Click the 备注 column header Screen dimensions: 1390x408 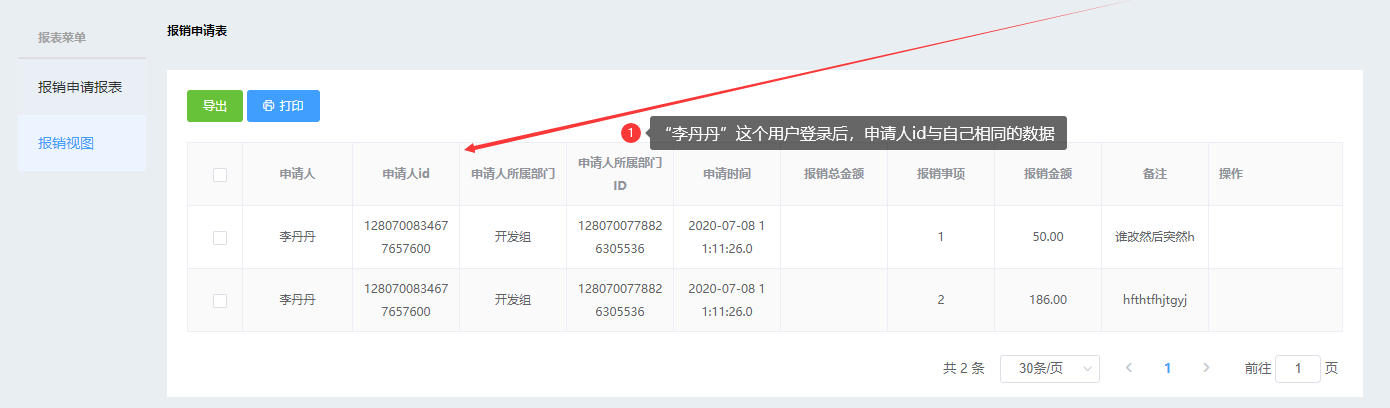tap(1155, 174)
